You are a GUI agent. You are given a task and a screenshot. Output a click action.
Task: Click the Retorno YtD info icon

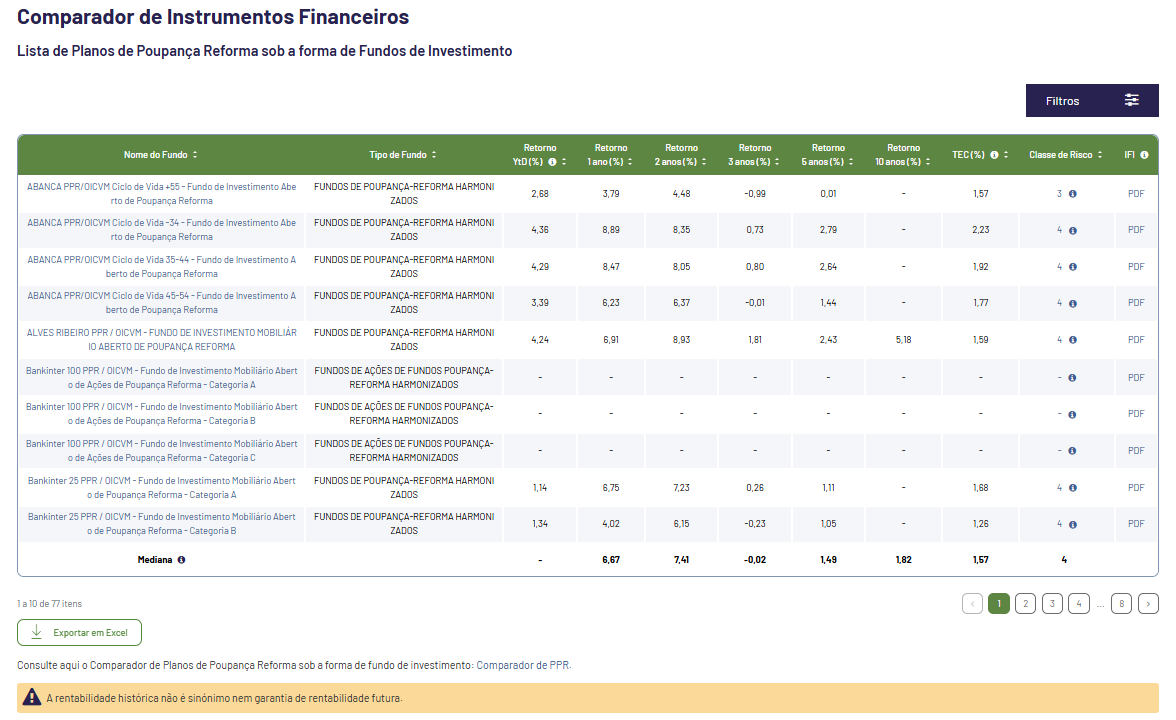click(x=552, y=162)
